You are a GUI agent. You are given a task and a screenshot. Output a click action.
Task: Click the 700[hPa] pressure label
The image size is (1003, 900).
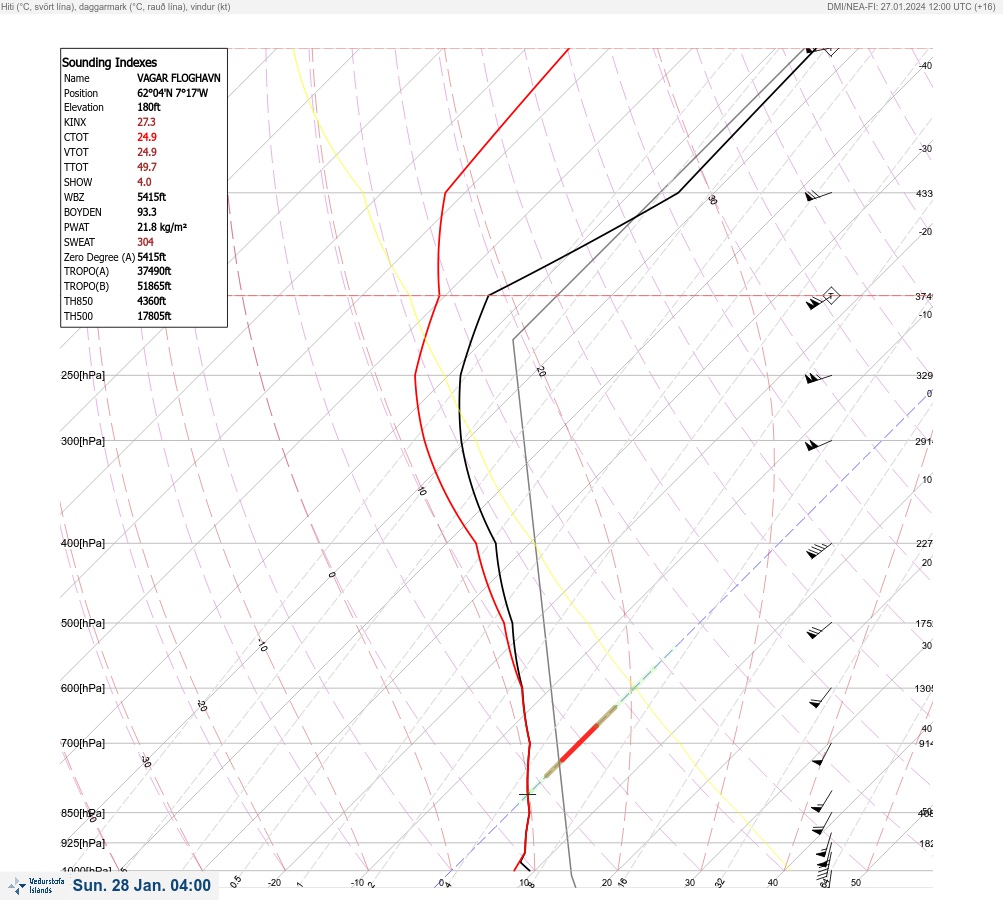point(83,743)
